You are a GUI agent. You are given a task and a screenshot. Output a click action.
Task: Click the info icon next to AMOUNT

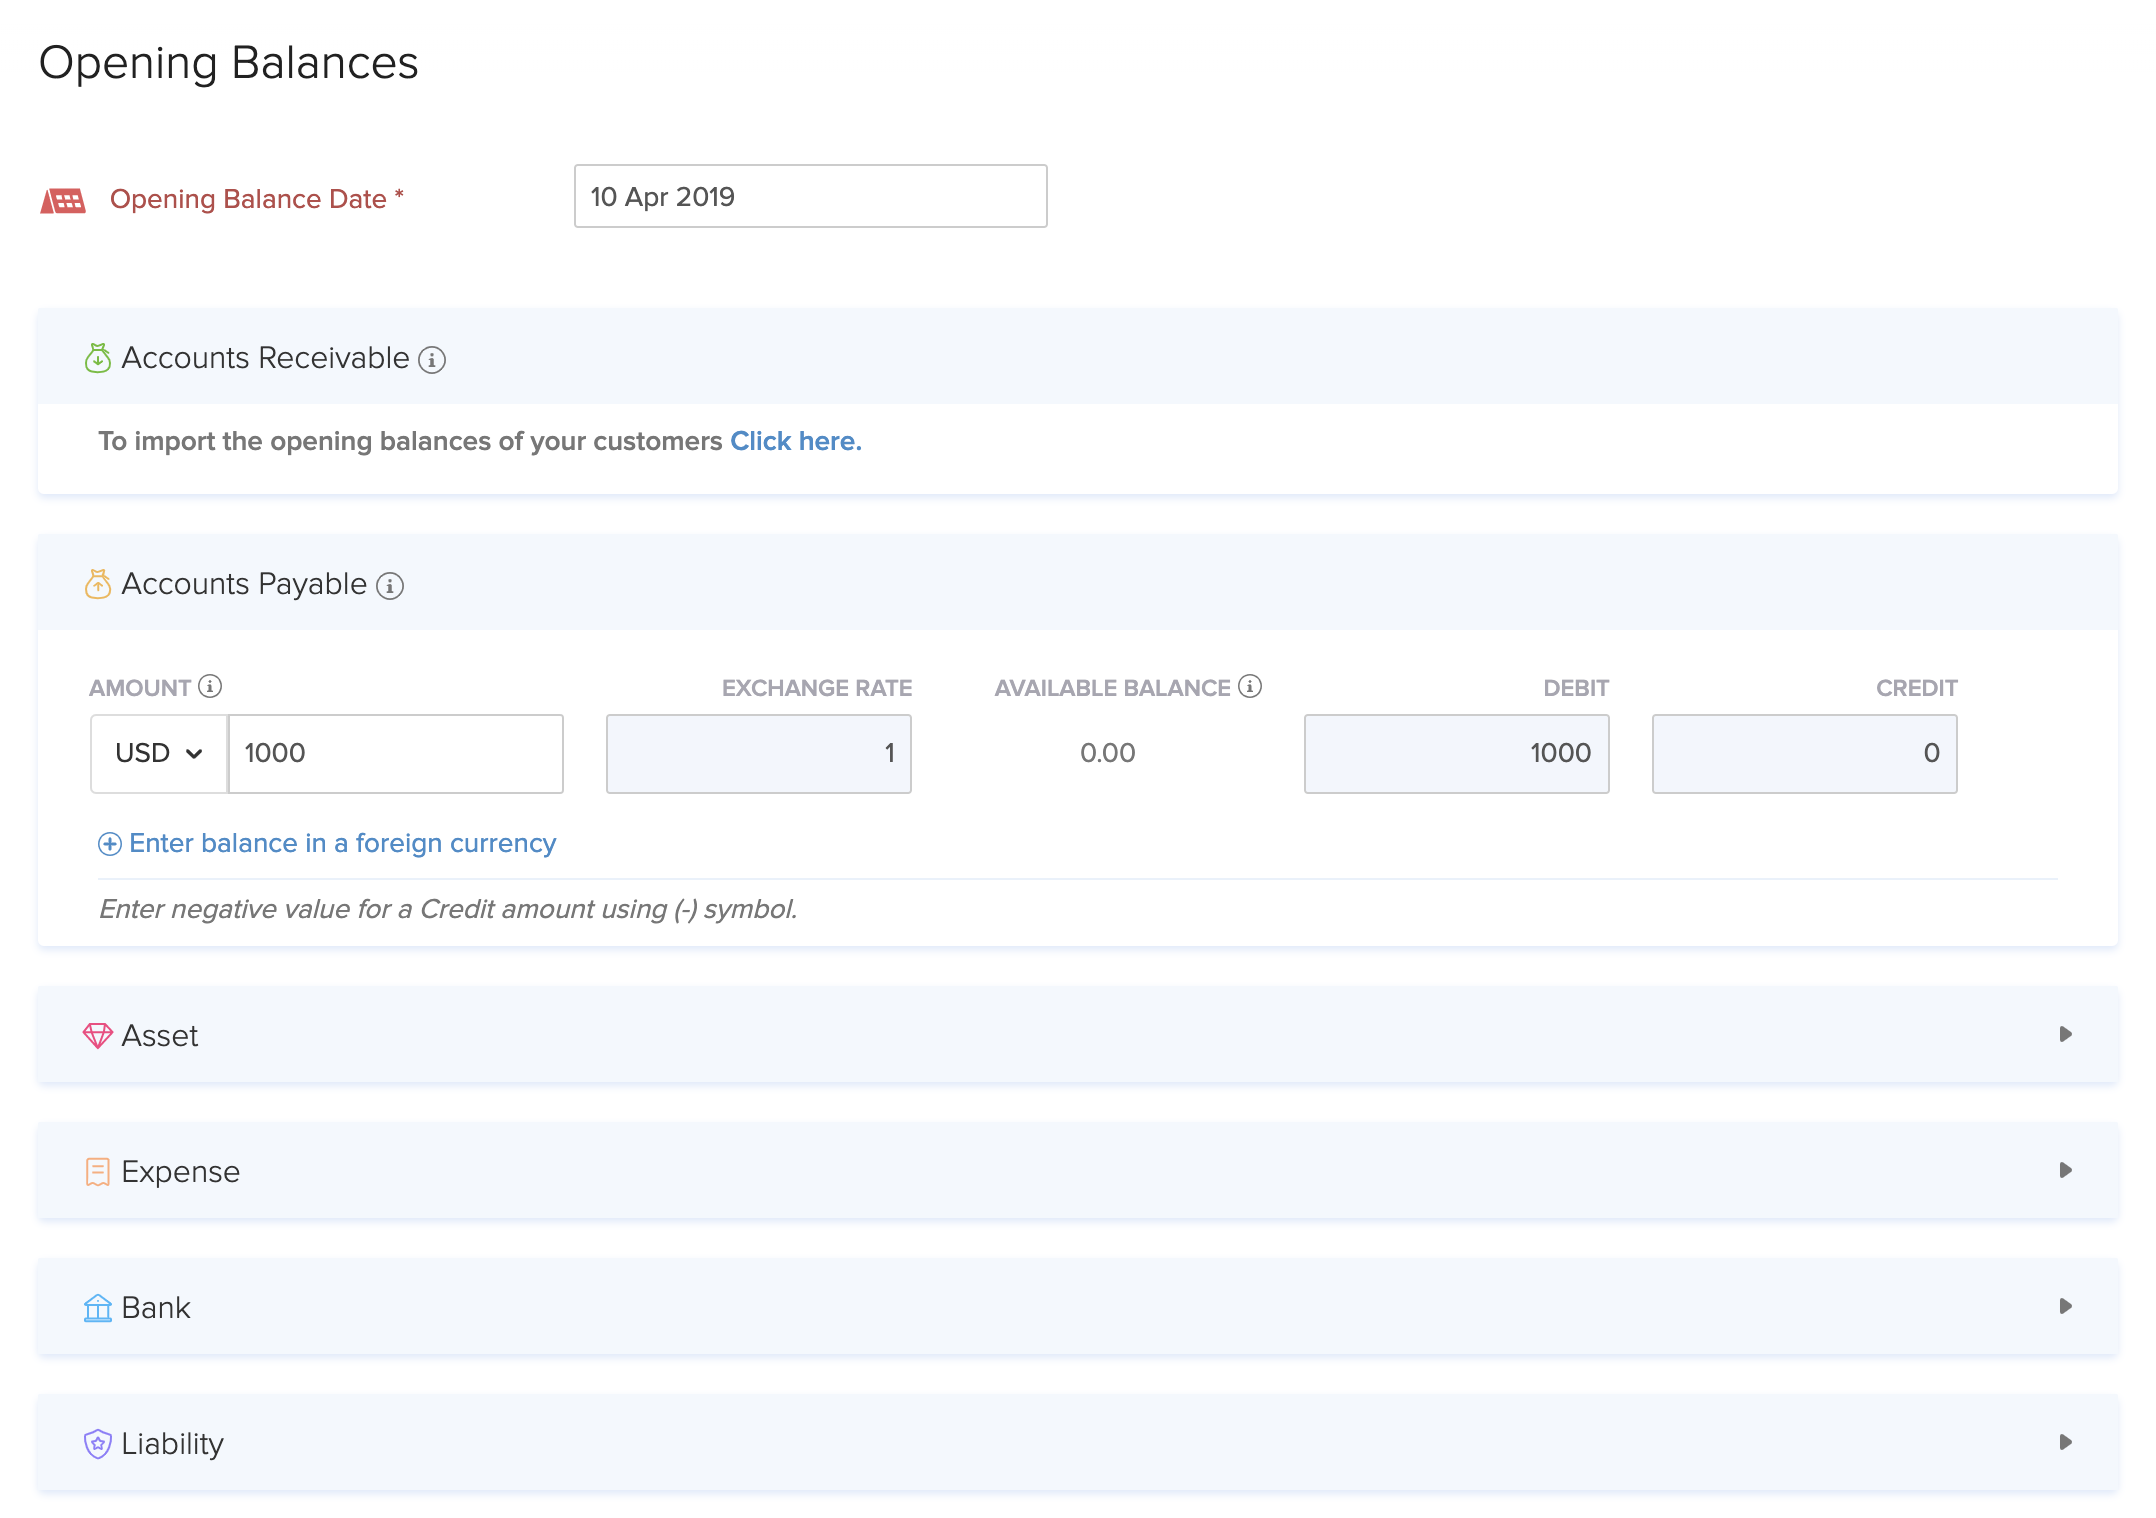(210, 686)
